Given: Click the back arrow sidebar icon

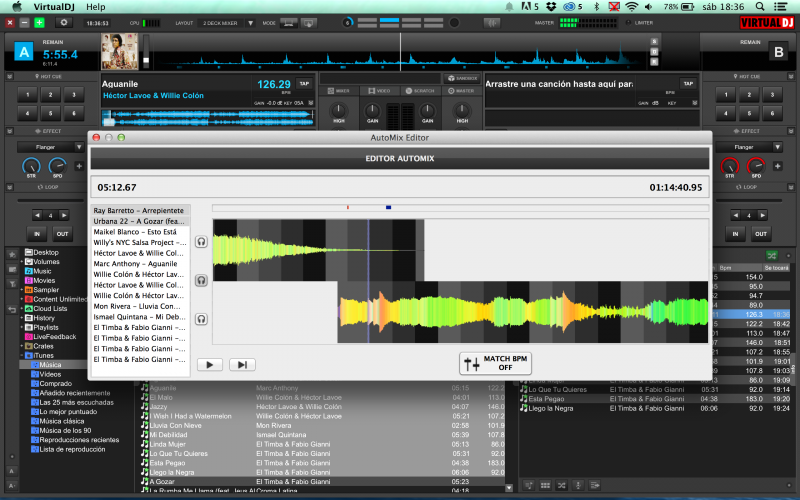Looking at the screenshot, I should [x=12, y=309].
